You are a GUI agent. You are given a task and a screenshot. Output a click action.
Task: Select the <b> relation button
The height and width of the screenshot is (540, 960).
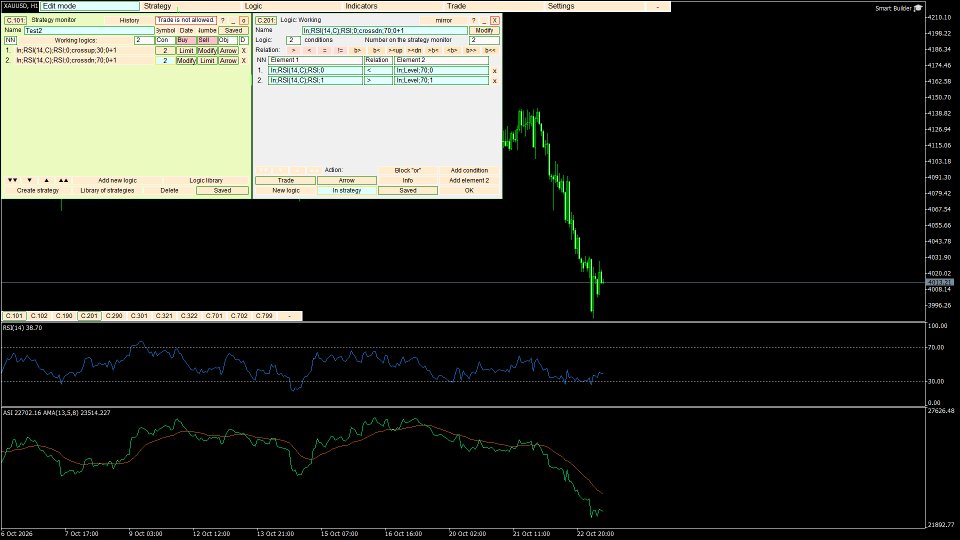452,50
